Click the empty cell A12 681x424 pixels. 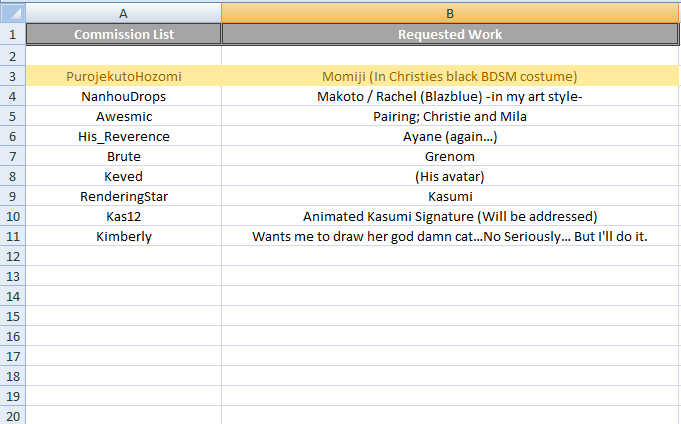click(123, 256)
